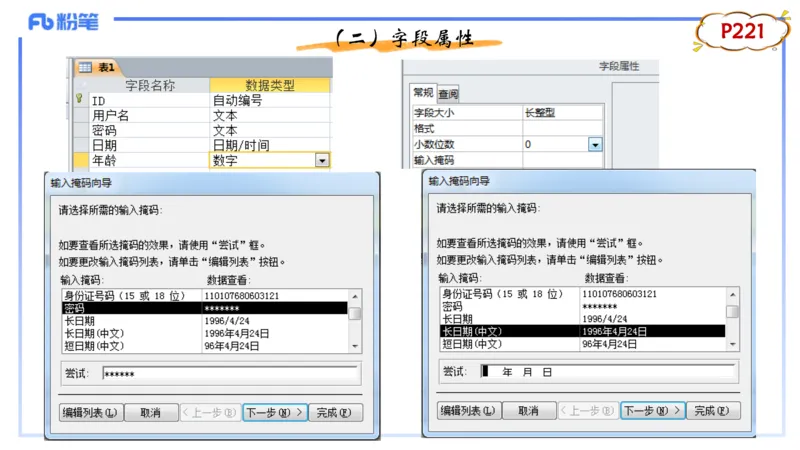Click 取消 button in left wizard

point(151,412)
